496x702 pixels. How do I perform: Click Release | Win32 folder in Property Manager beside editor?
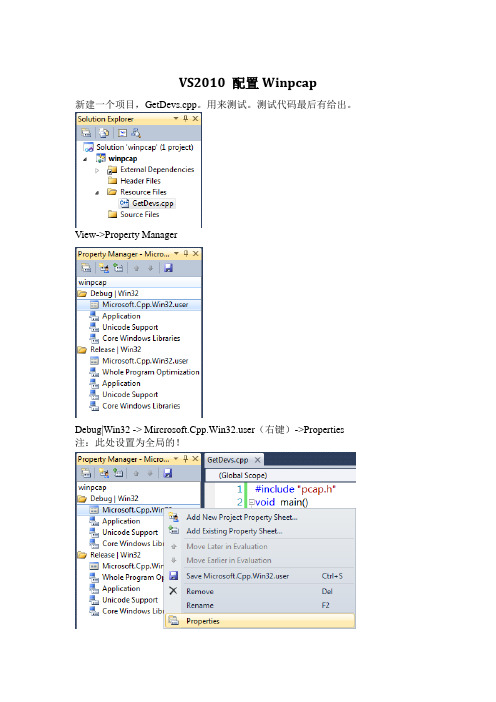pyautogui.click(x=110, y=555)
